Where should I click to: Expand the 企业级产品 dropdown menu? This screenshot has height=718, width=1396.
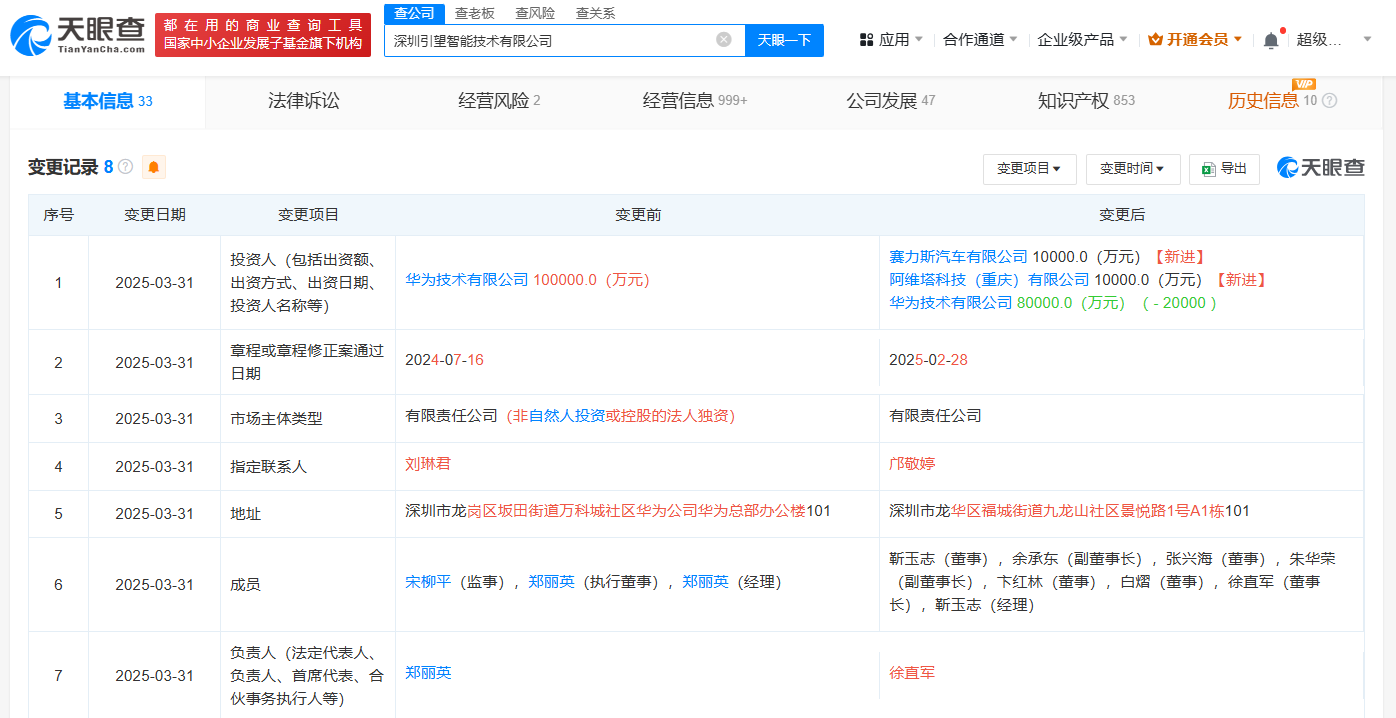click(1082, 40)
